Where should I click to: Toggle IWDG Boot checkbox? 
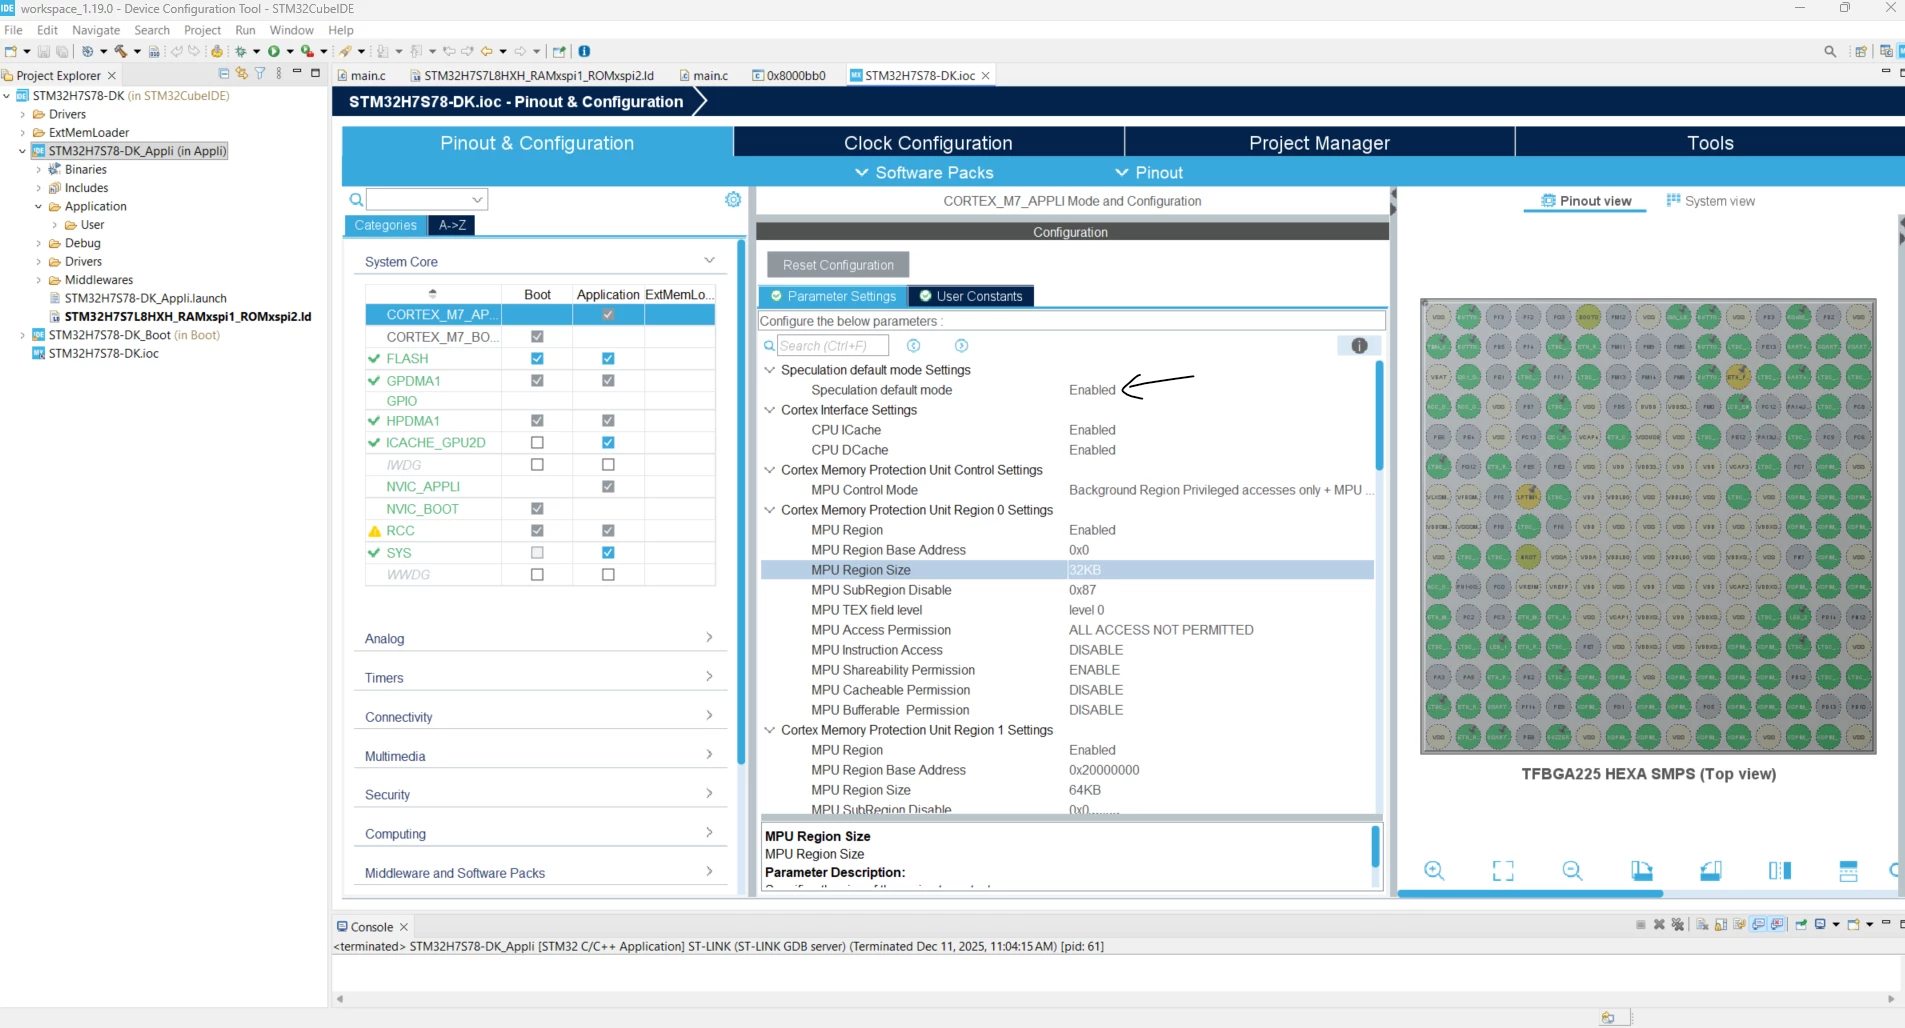pos(537,465)
